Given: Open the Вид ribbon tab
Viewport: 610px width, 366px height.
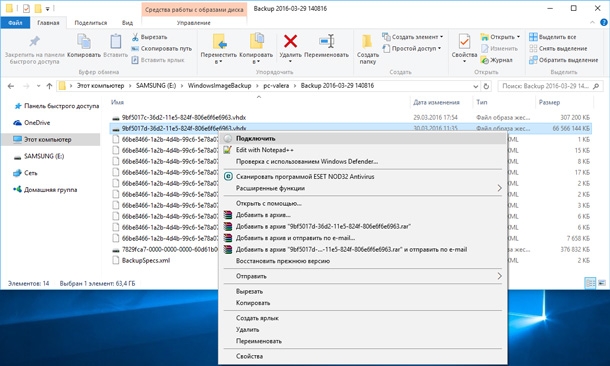Looking at the screenshot, I should pos(127,23).
